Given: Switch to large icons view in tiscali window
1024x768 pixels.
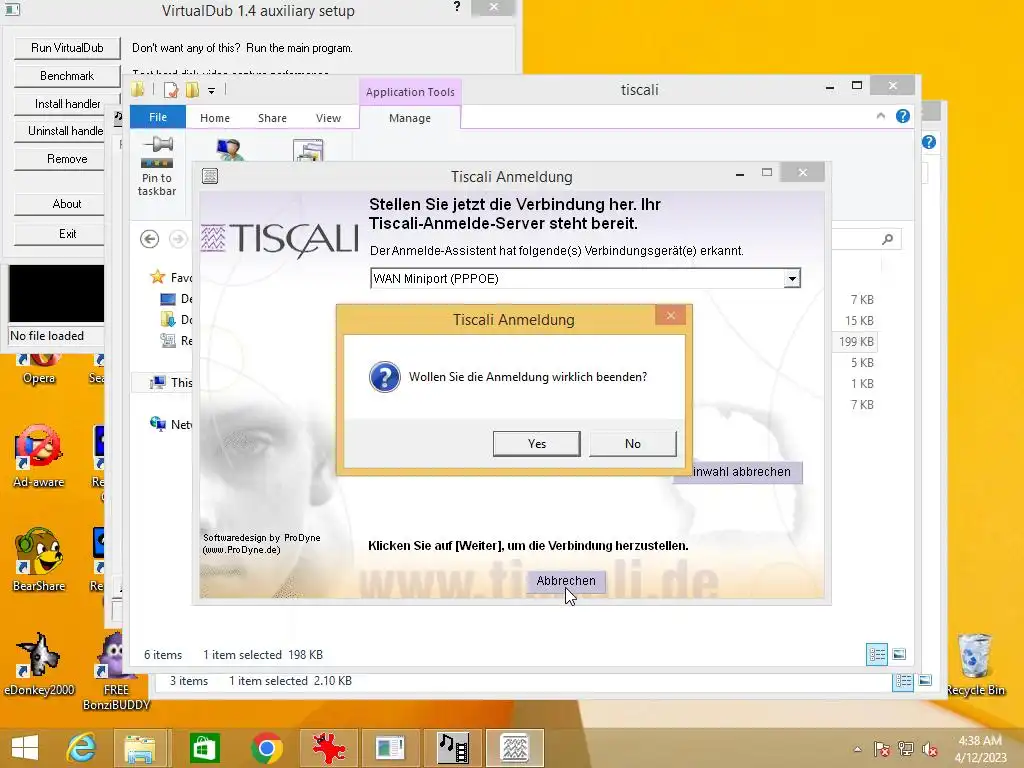Looking at the screenshot, I should click(x=899, y=654).
